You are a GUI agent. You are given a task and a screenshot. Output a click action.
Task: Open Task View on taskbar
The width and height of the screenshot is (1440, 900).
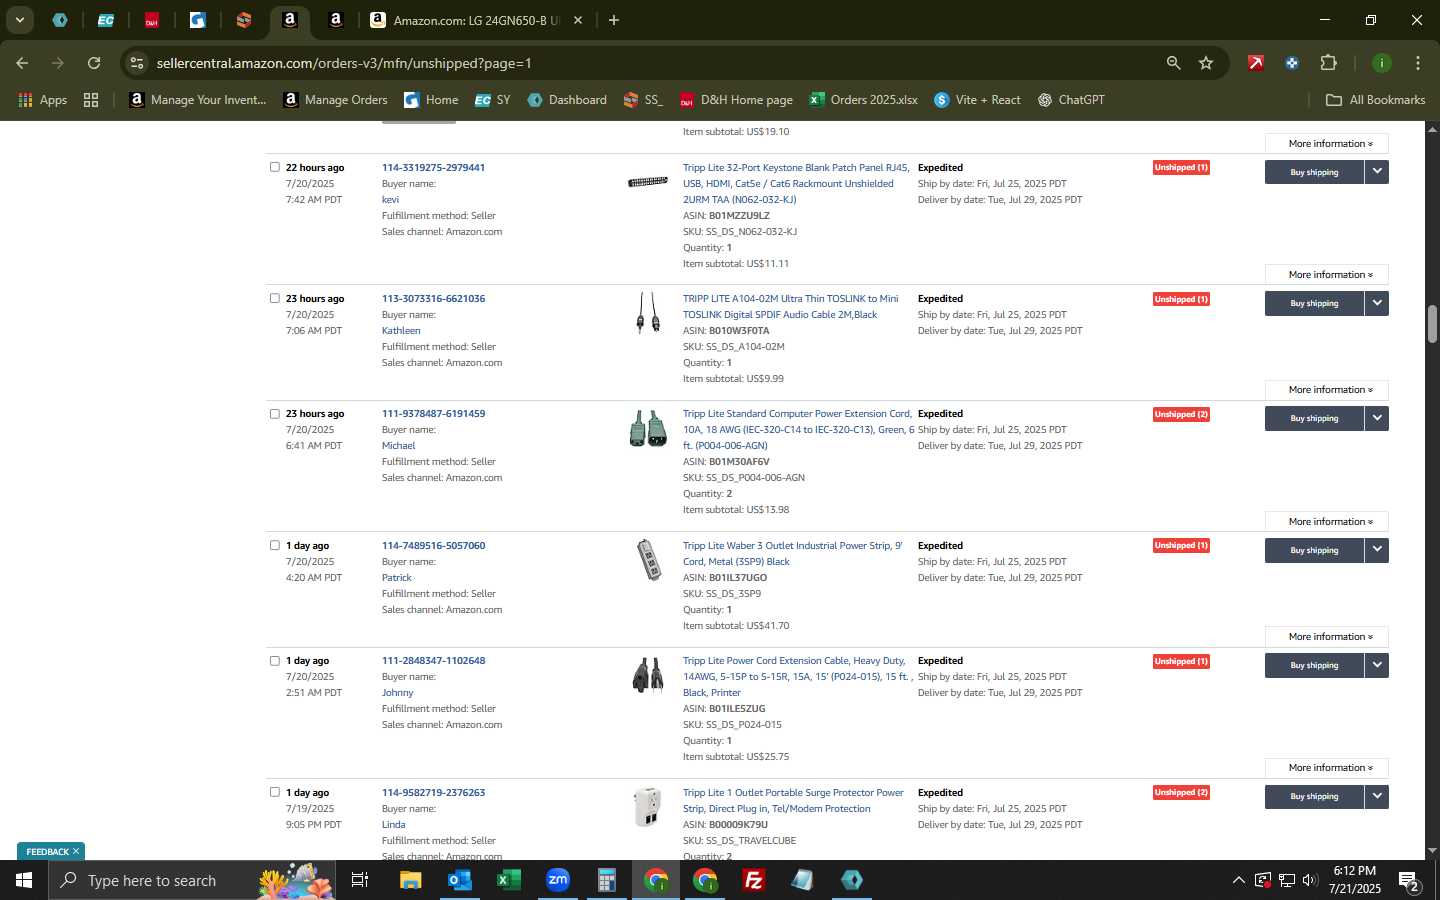click(360, 880)
